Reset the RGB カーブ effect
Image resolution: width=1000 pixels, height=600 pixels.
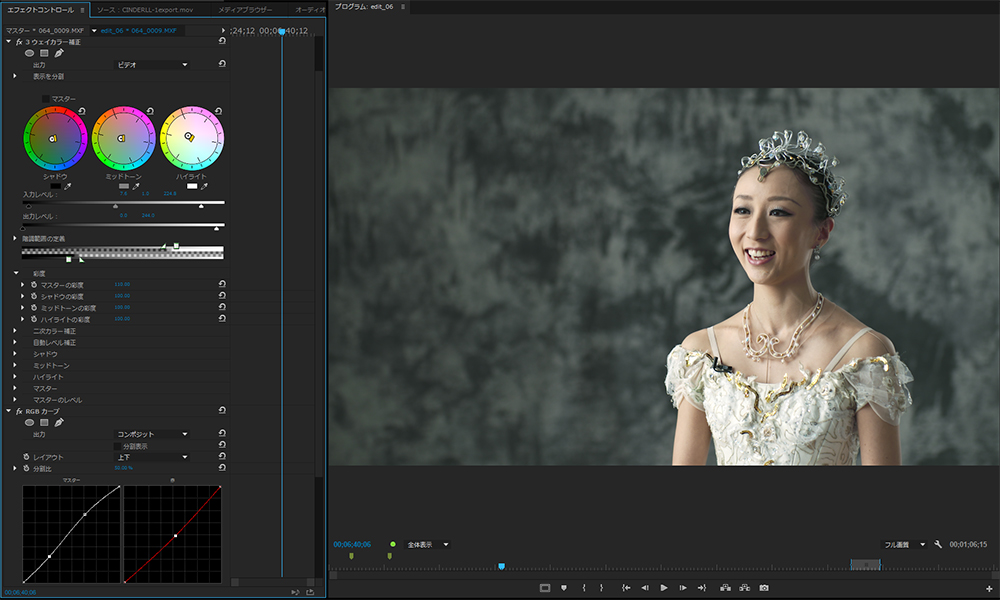pos(222,410)
